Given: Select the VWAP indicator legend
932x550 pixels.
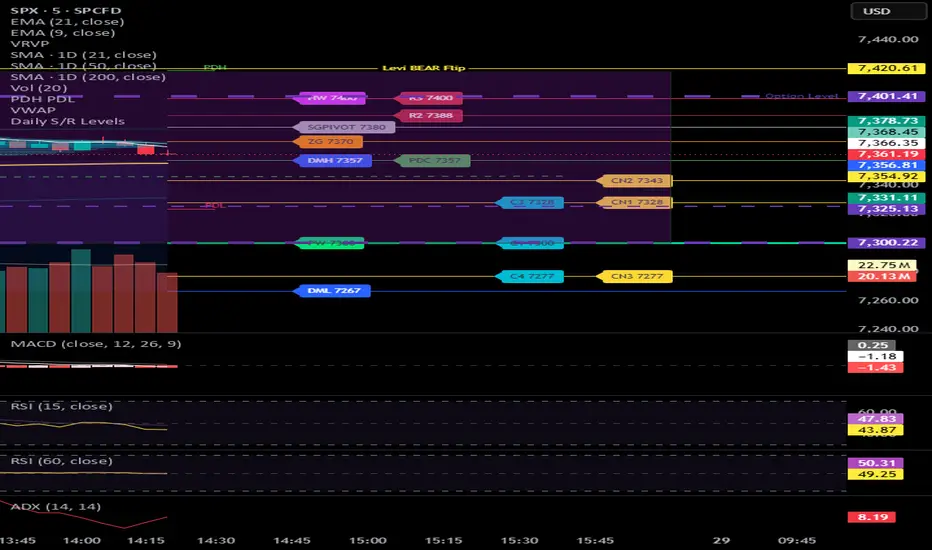Looking at the screenshot, I should [x=33, y=110].
